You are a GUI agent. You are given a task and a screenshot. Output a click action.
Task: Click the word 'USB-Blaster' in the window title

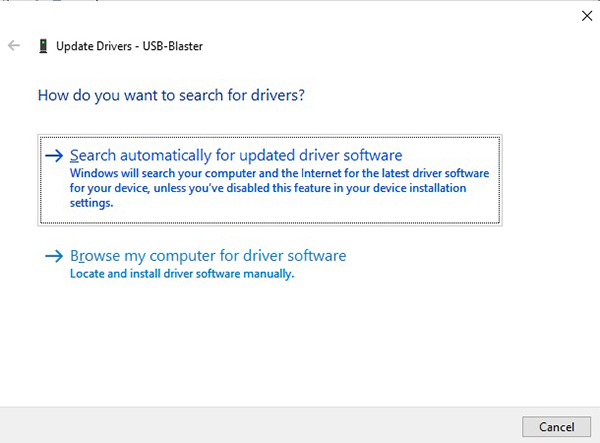[x=171, y=46]
